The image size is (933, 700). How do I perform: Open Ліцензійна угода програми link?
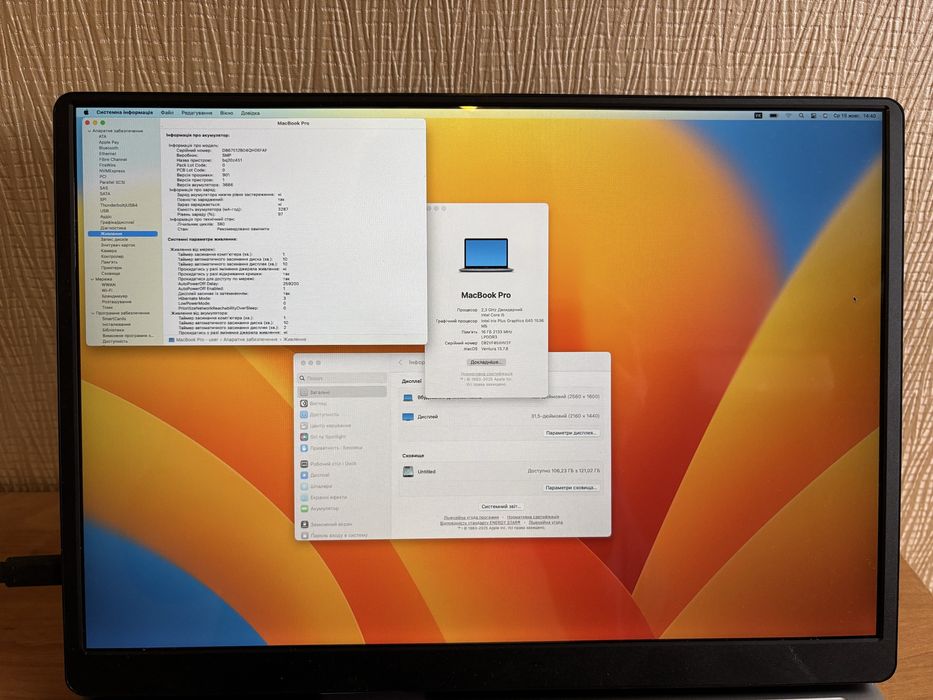click(x=471, y=517)
